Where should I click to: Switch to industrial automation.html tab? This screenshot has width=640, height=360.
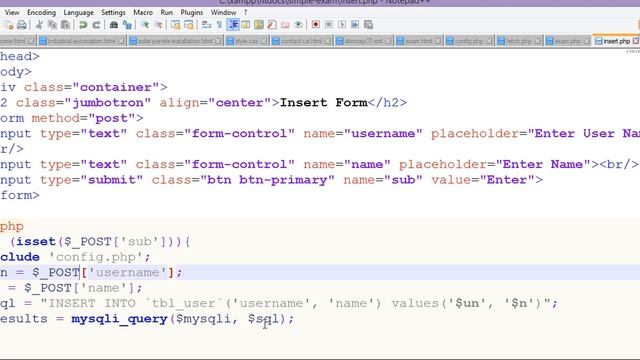tap(81, 41)
